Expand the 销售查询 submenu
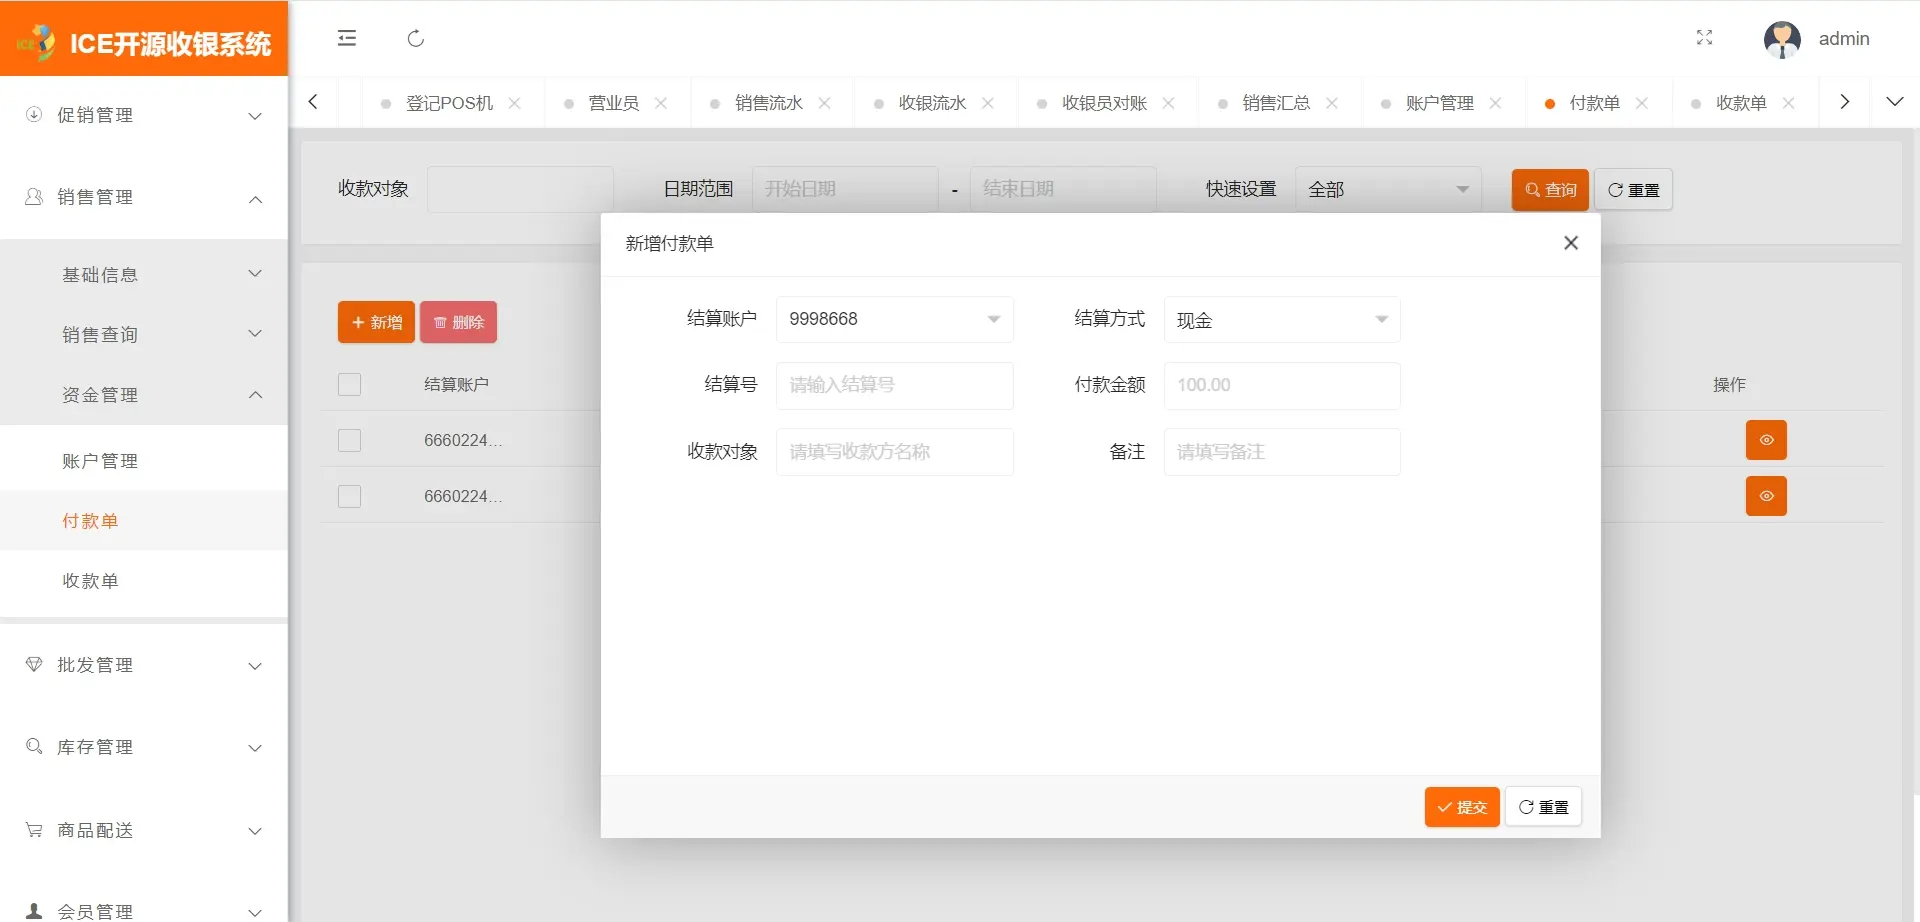Viewport: 1920px width, 922px height. [x=144, y=334]
